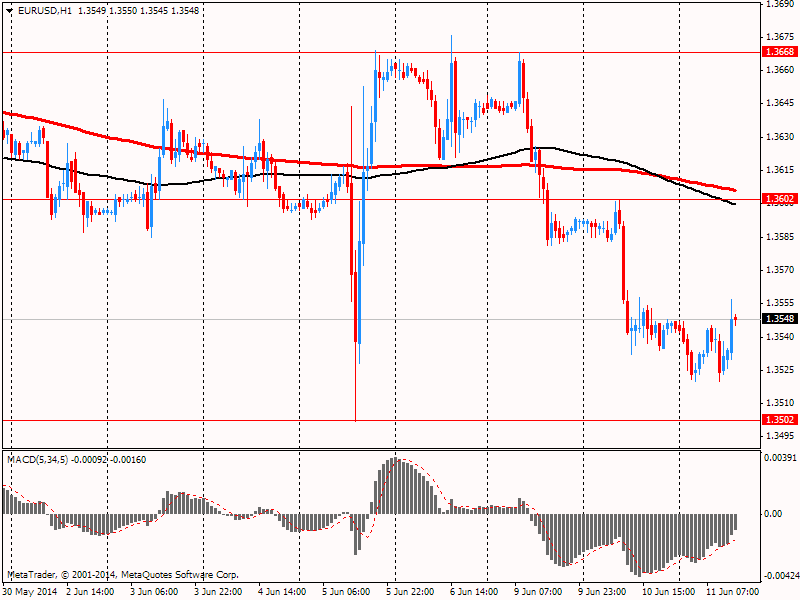The image size is (800, 600).
Task: Select the 1.3615 price axis value
Action: [780, 170]
